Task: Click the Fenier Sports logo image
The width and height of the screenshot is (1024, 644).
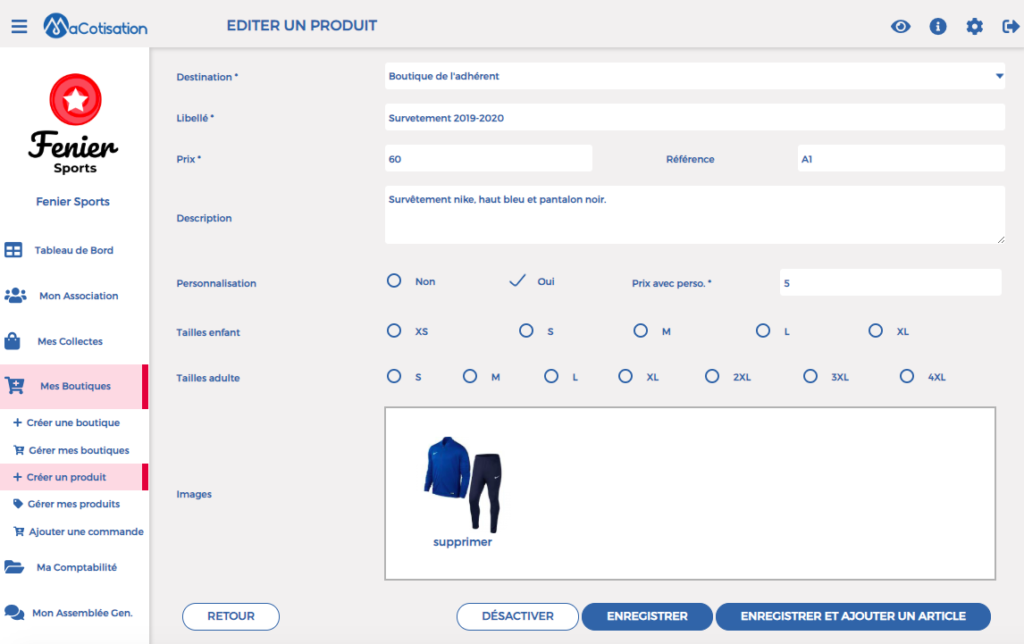Action: 74,124
